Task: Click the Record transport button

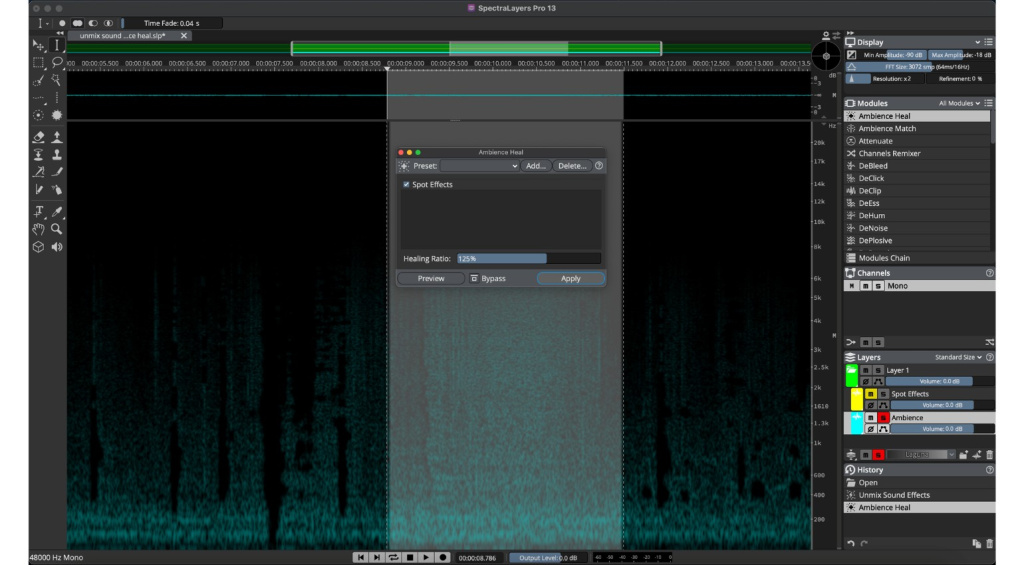Action: (442, 557)
